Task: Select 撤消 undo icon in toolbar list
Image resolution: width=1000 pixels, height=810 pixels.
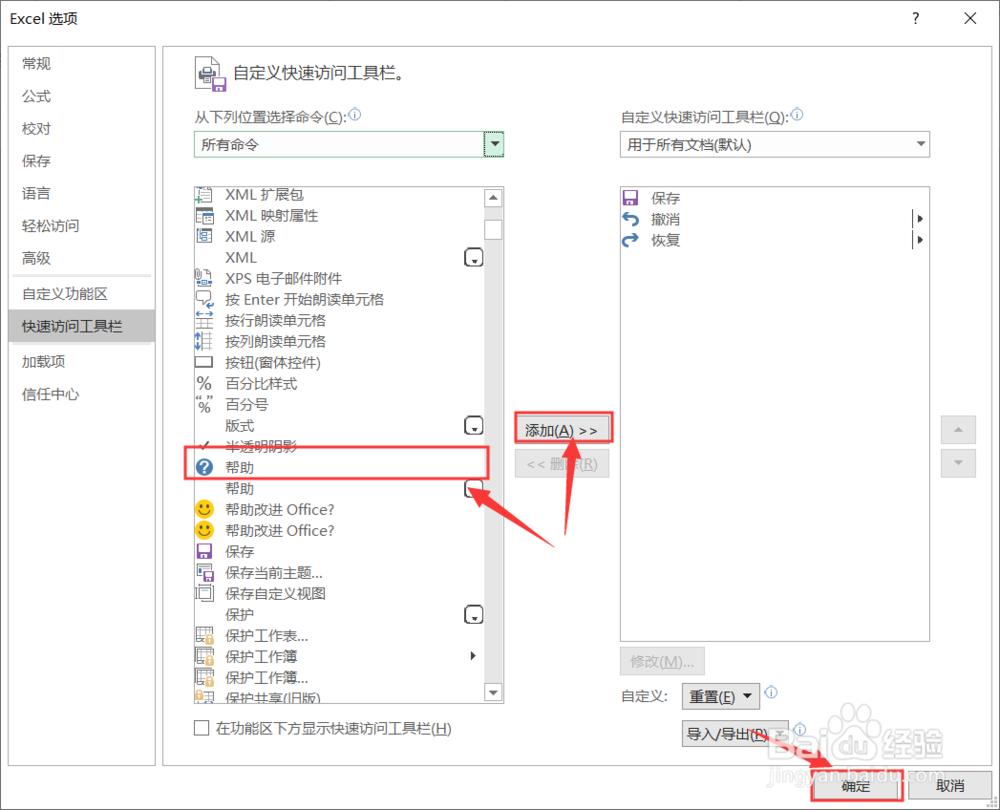Action: 630,219
